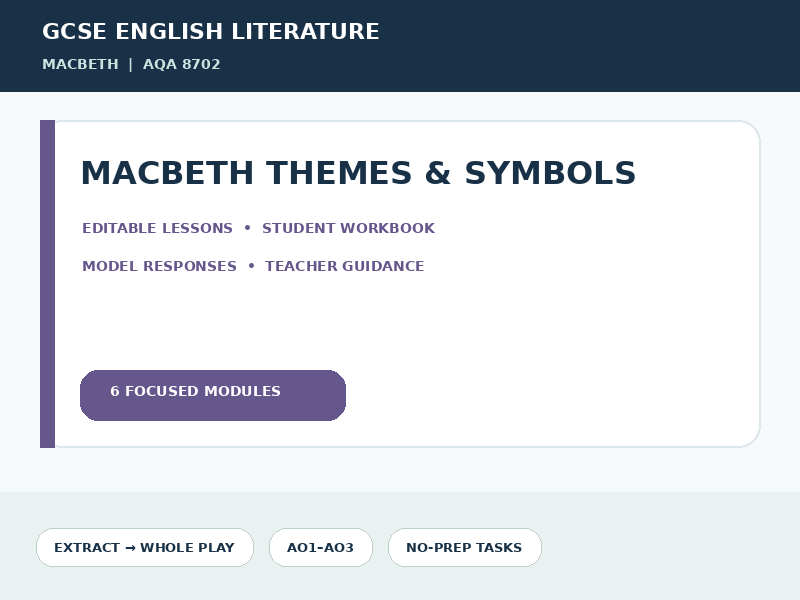The image size is (800, 600).
Task: Click the Macbeth Themes & Symbols title
Action: pos(358,172)
